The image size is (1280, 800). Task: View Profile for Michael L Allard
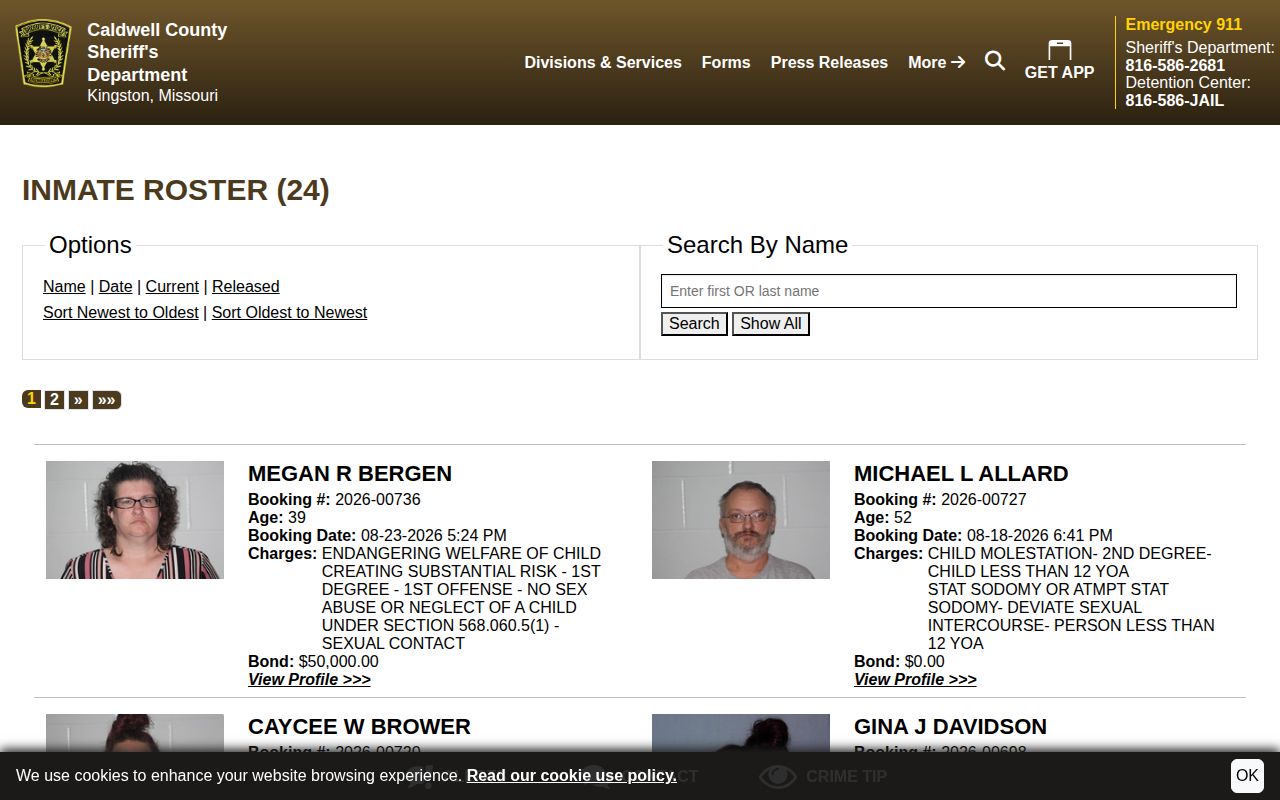click(915, 679)
